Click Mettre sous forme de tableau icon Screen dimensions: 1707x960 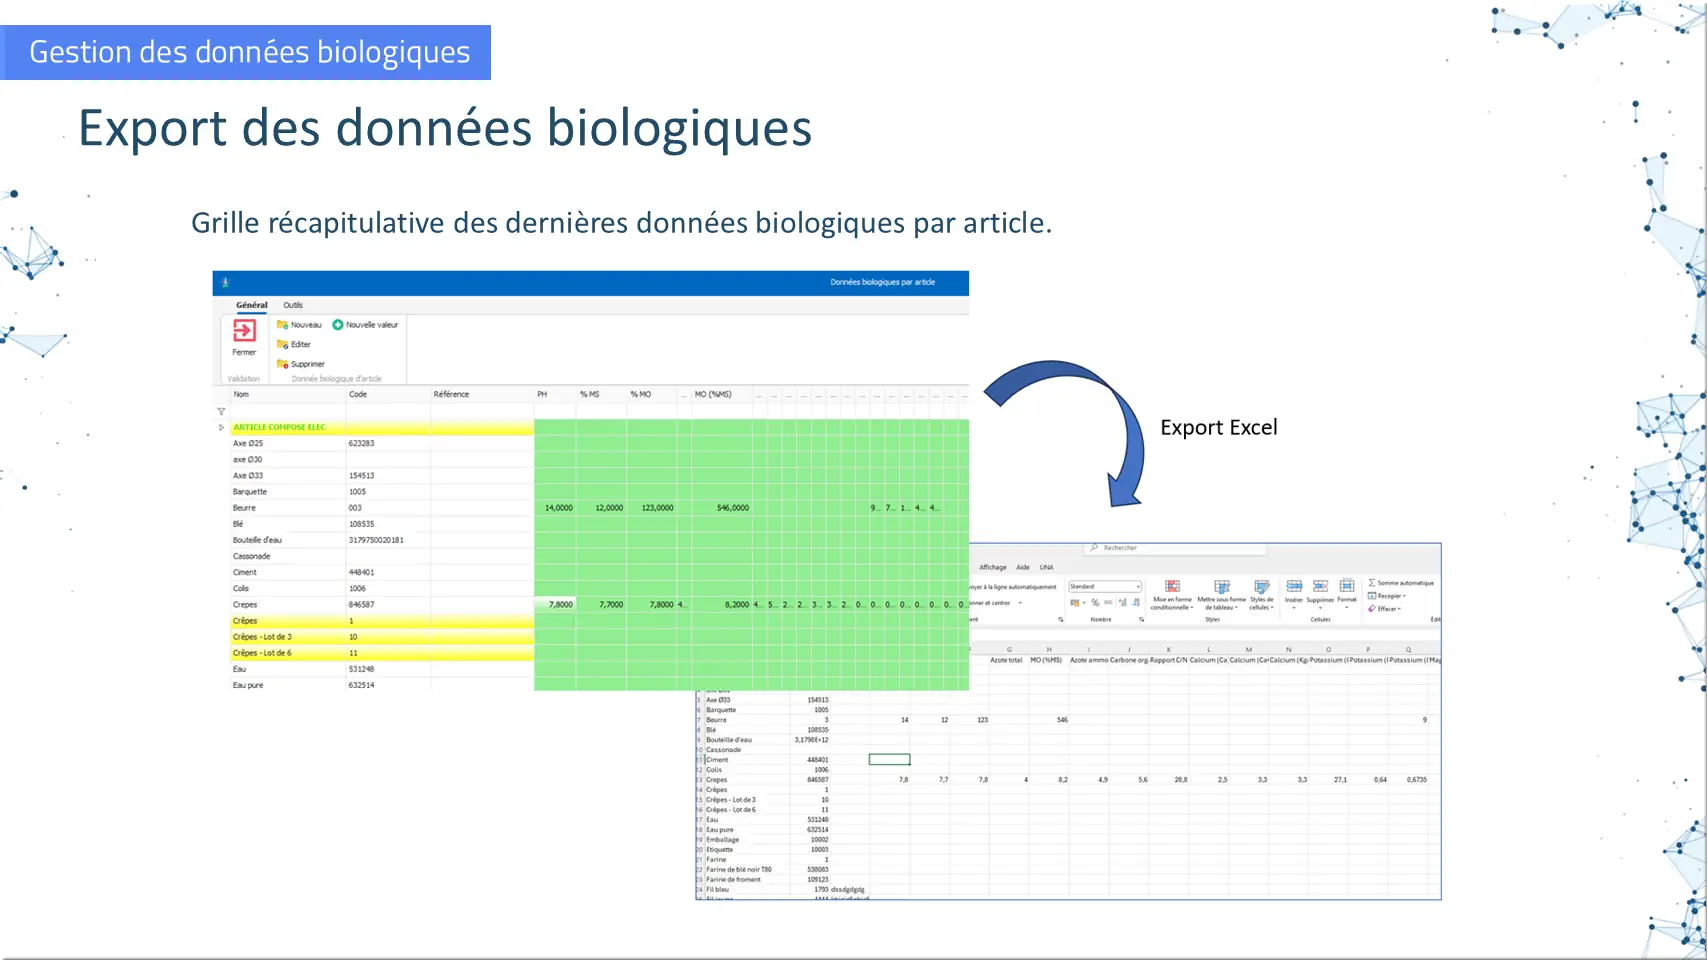coord(1221,587)
